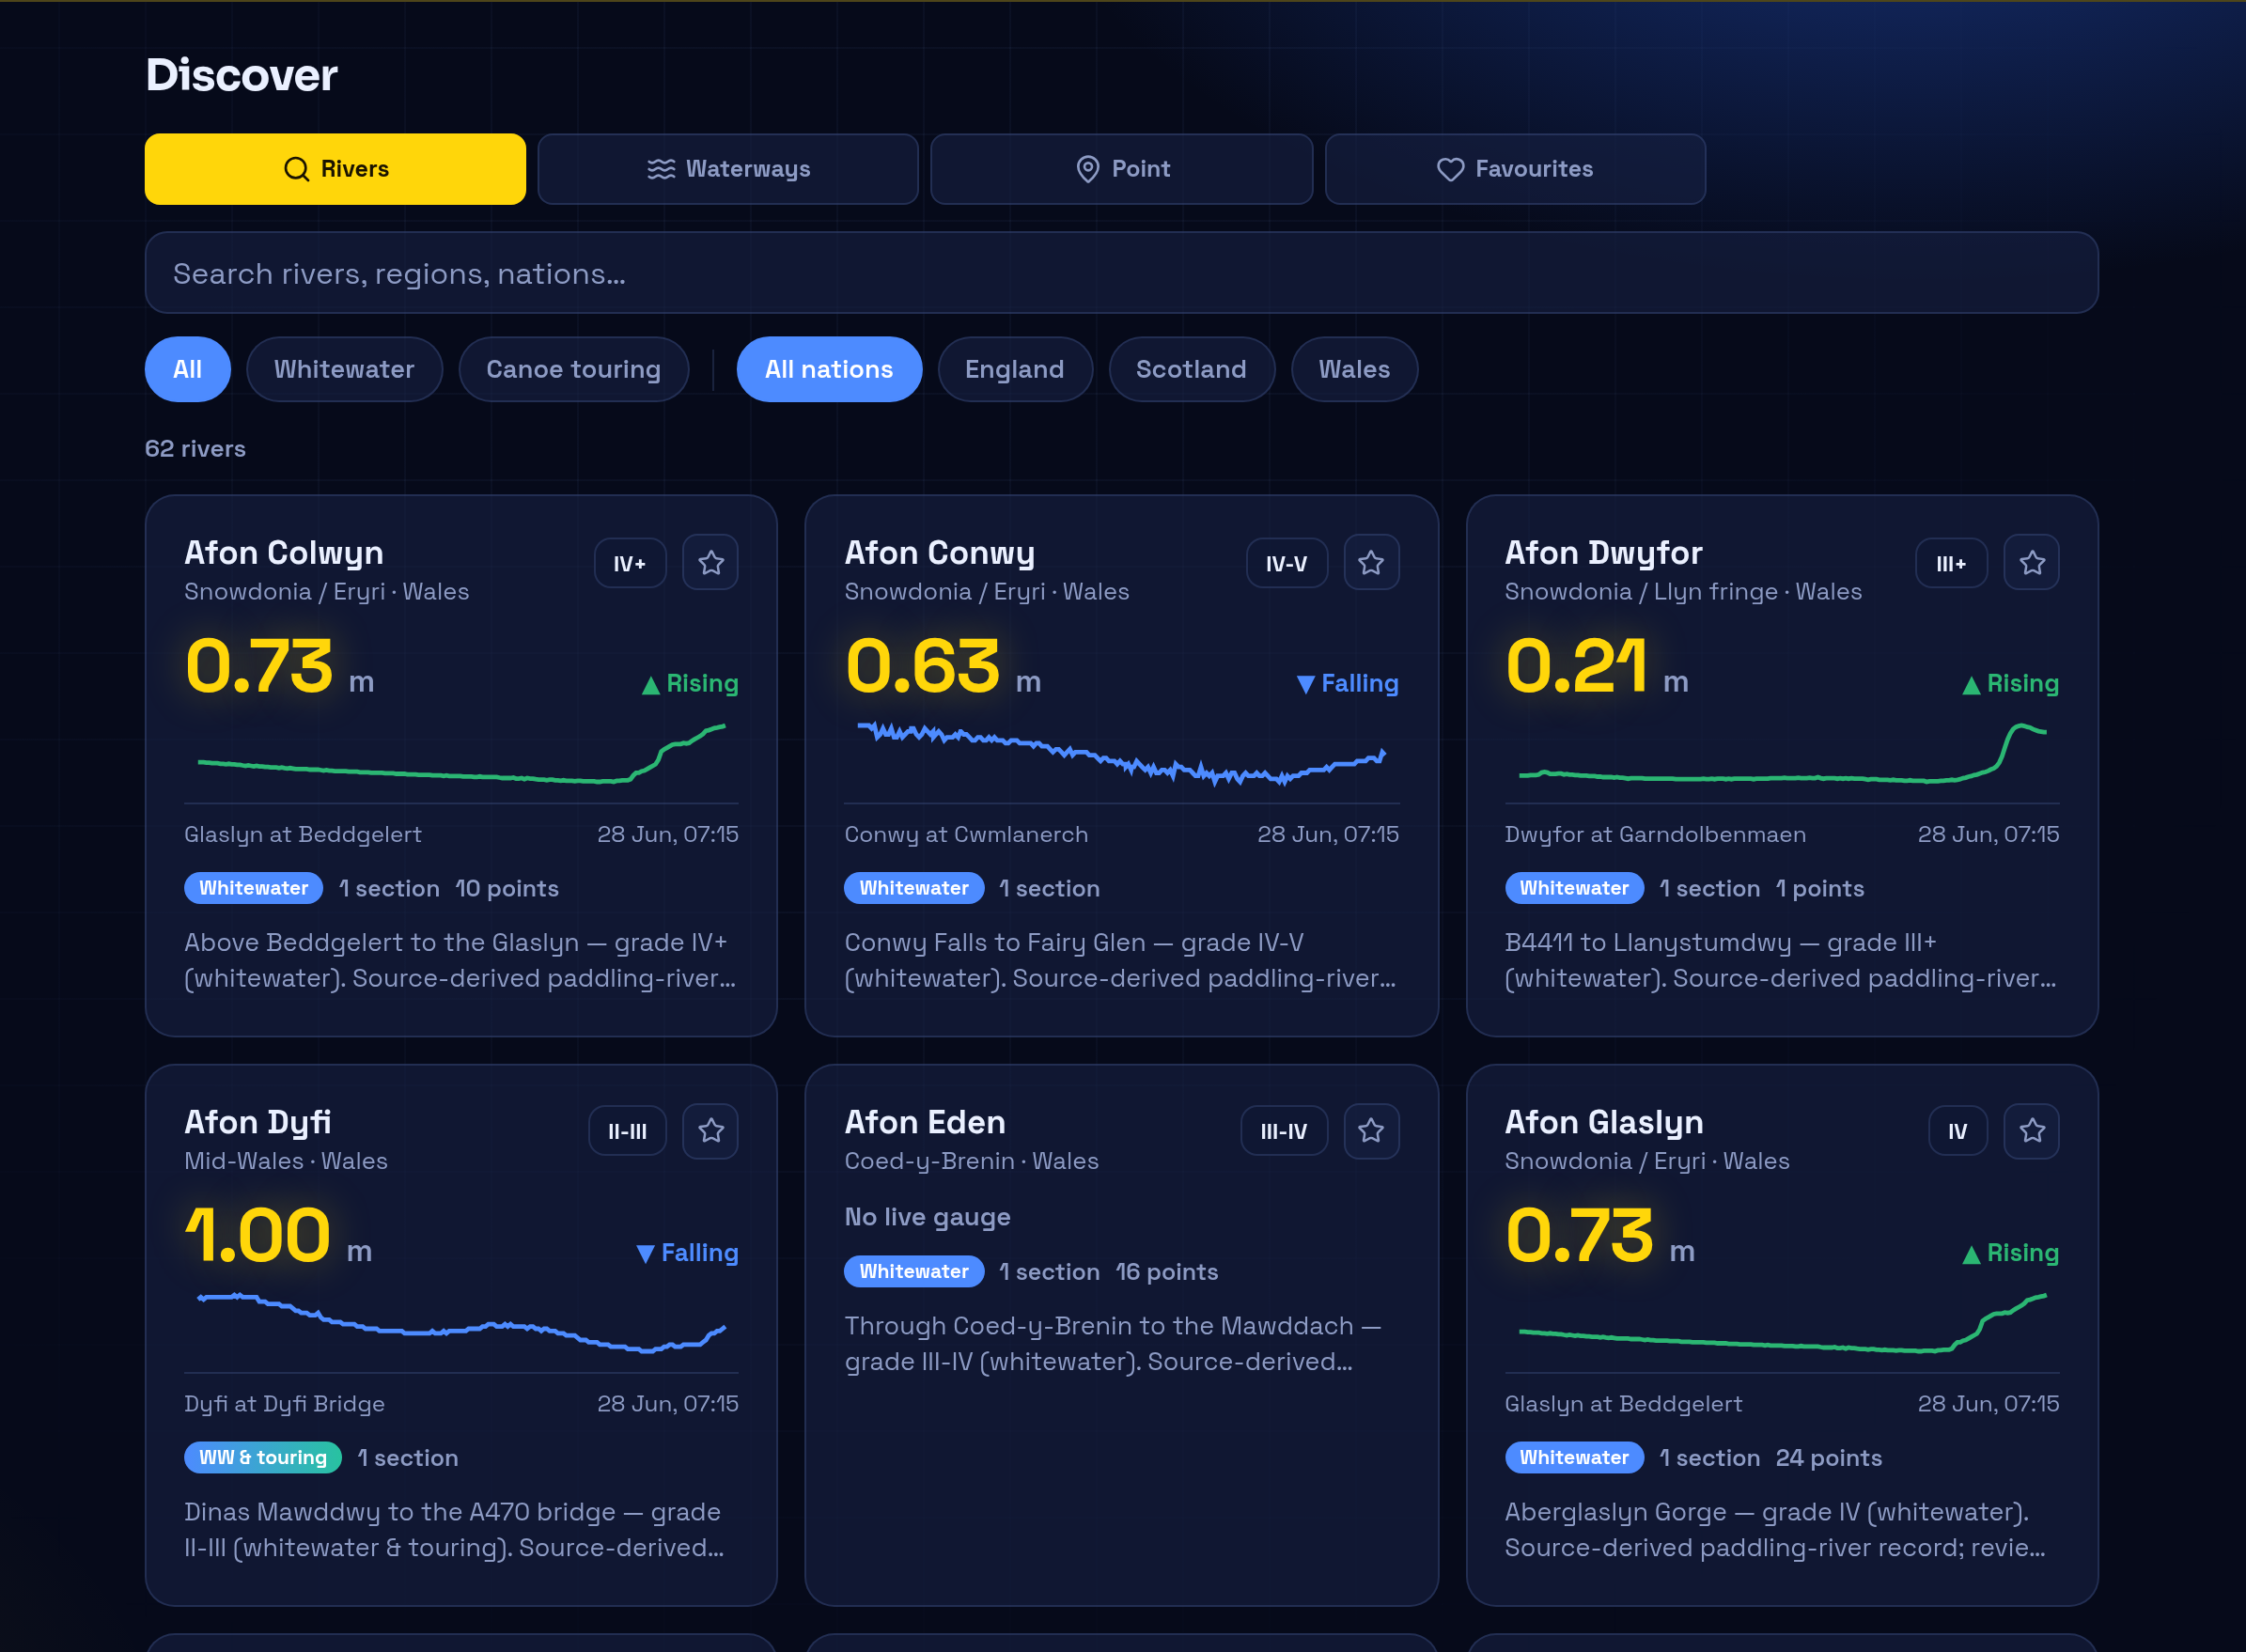Filter rivers to Wales
Screen dimensions: 2246x1652
coord(1354,370)
